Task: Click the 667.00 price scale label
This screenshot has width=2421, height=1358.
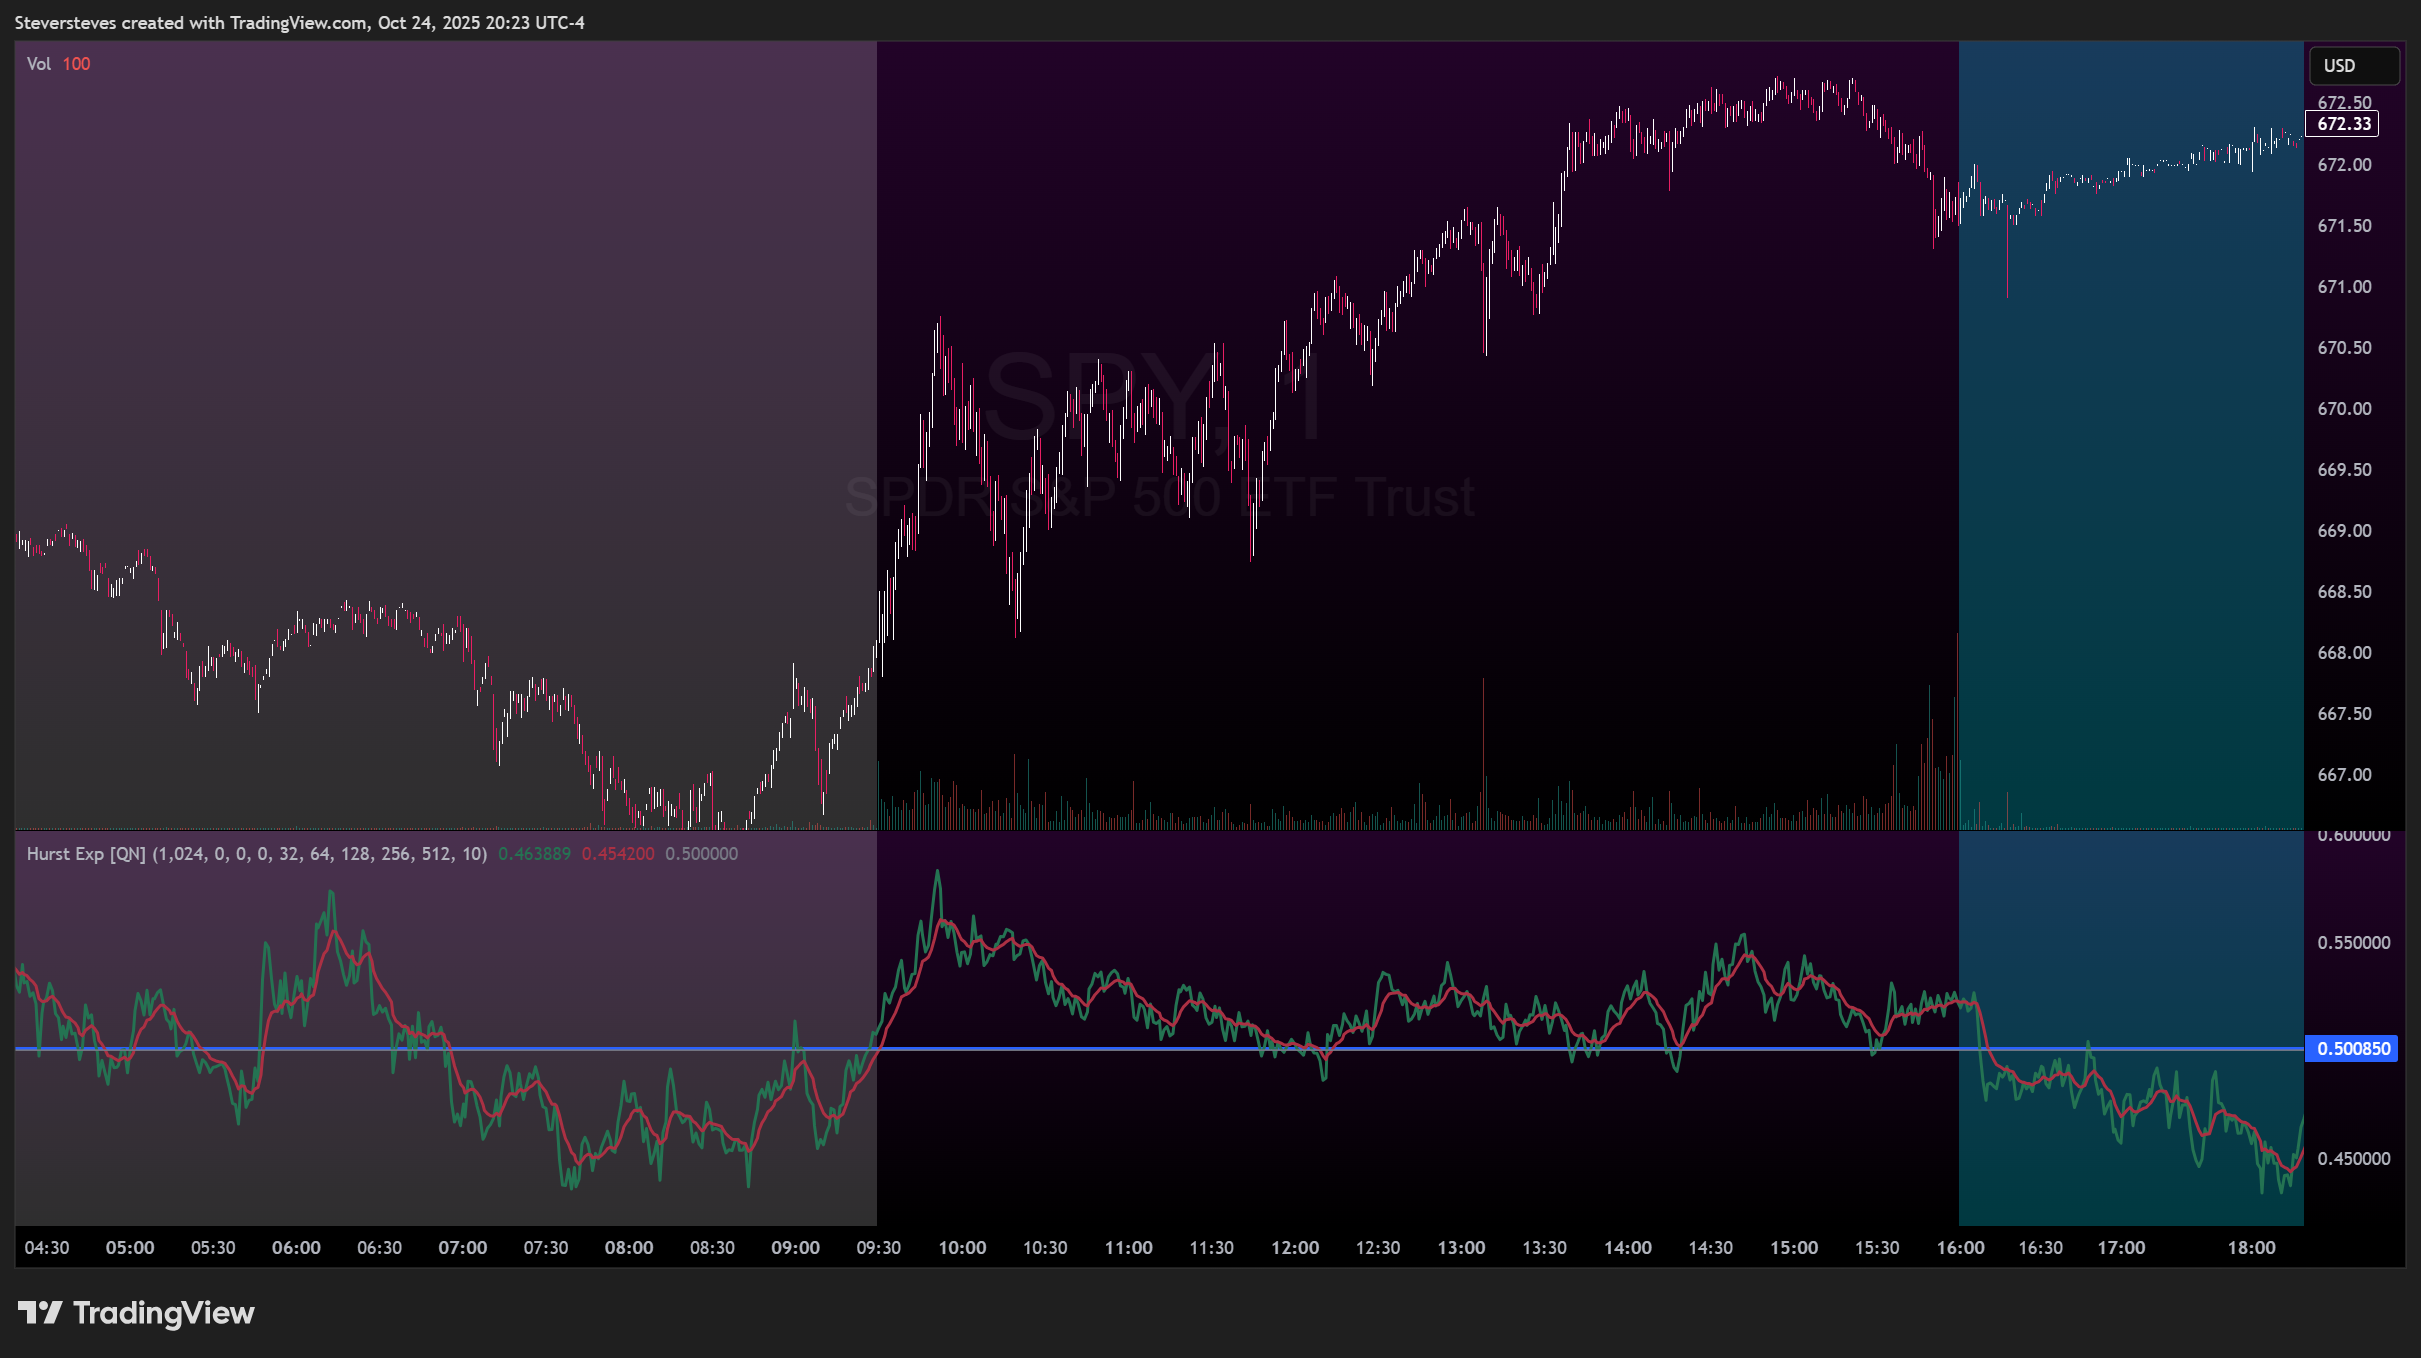Action: tap(2344, 775)
